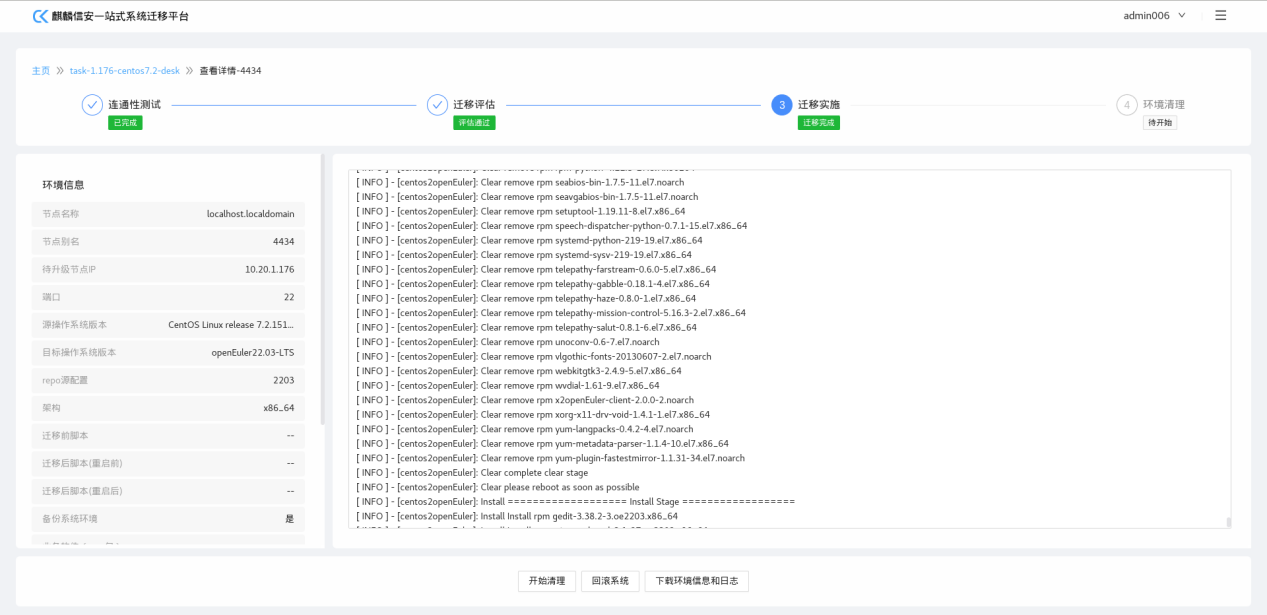
Task: Go to 主页 breadcrumb link
Action: click(x=41, y=71)
